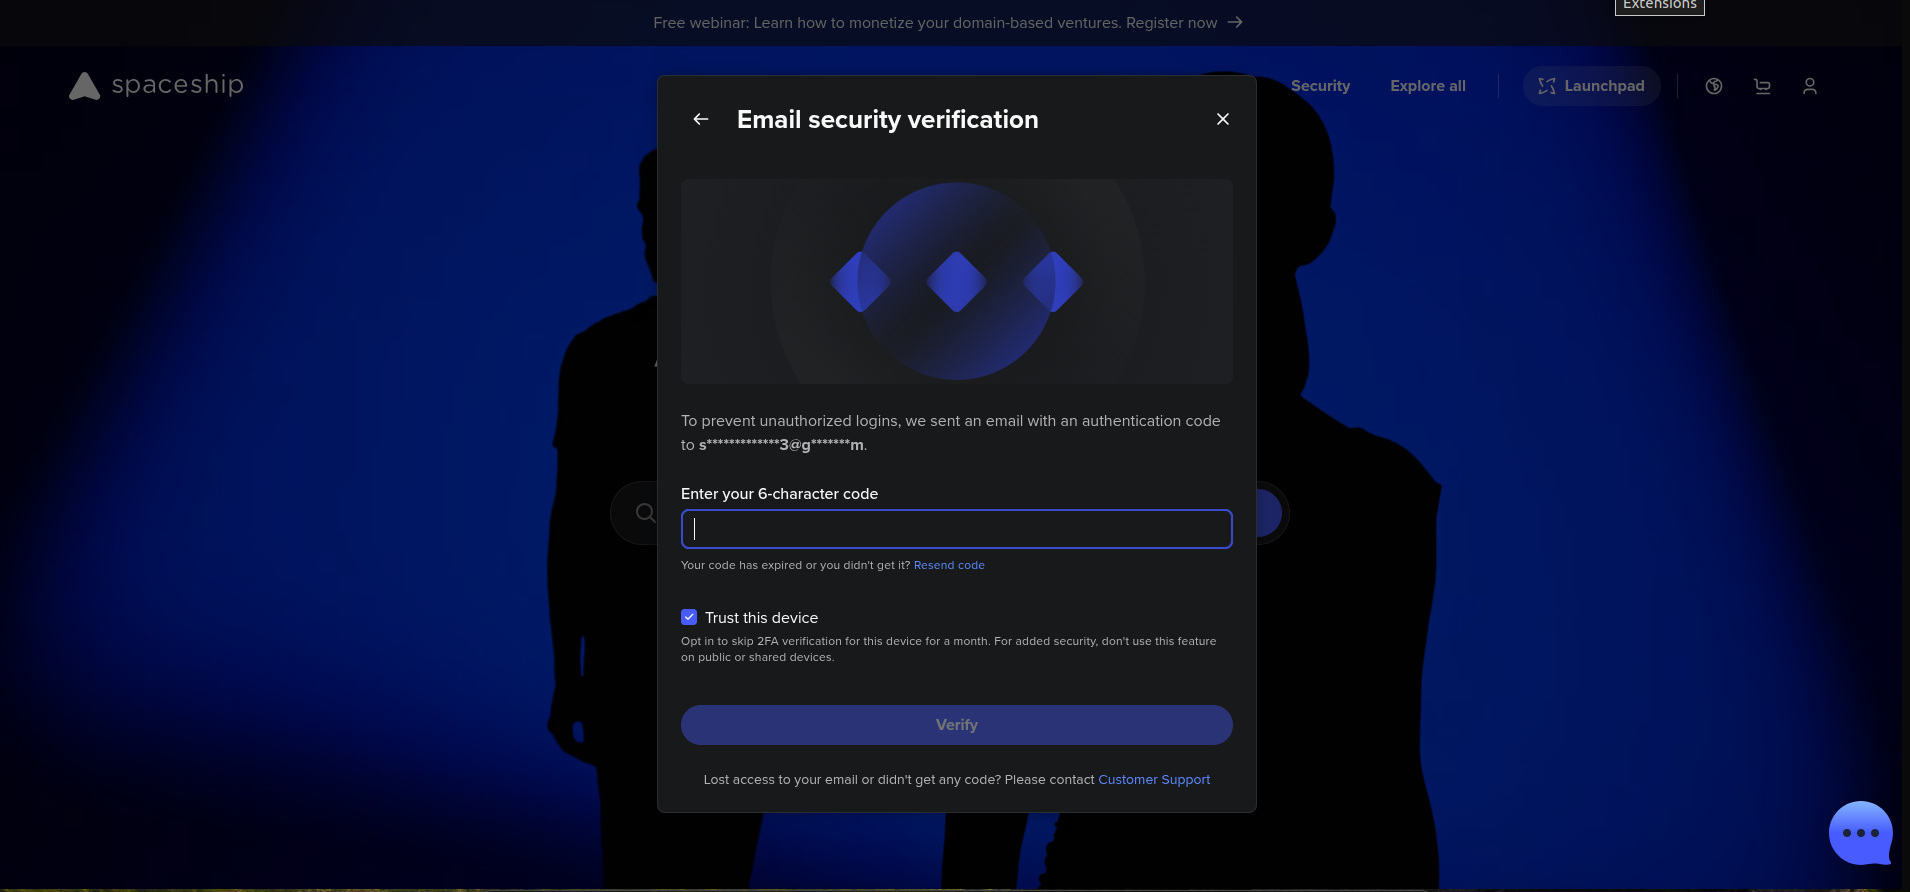
Task: Focus the 6-character code input field
Action: coord(956,529)
